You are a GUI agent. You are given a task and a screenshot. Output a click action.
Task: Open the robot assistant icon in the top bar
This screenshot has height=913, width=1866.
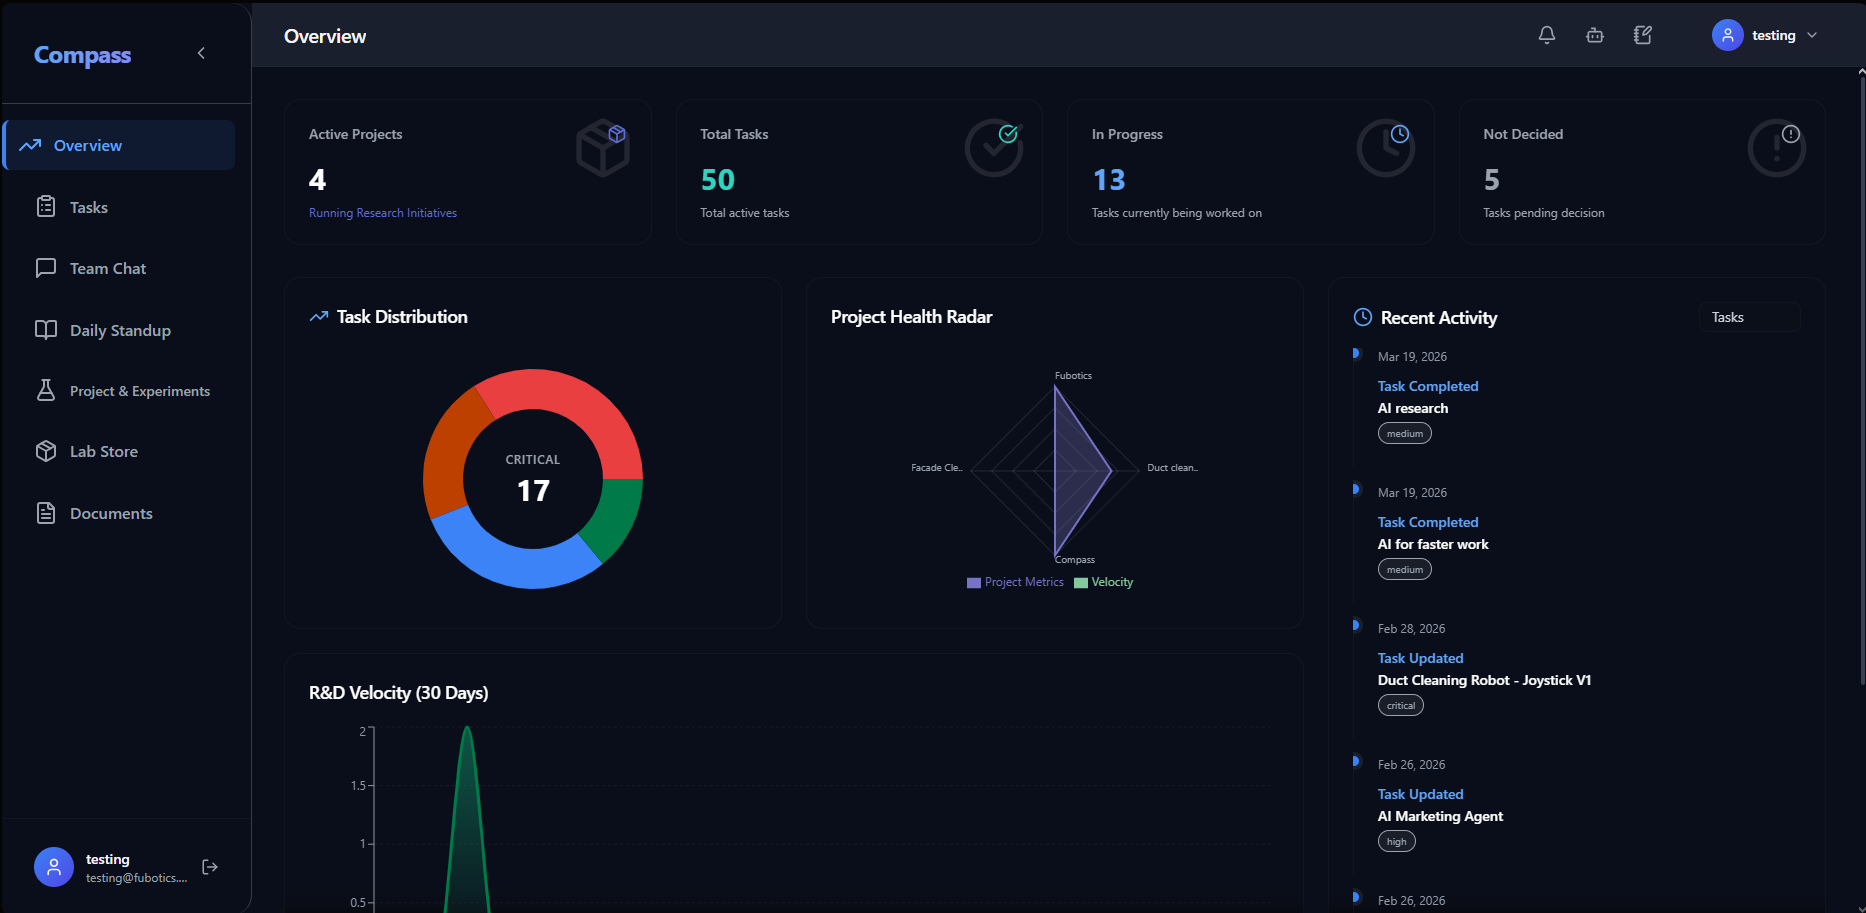tap(1594, 35)
